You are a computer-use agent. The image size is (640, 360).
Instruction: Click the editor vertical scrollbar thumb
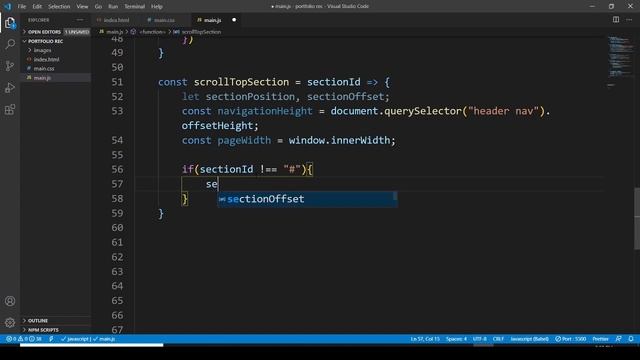pos(637,218)
